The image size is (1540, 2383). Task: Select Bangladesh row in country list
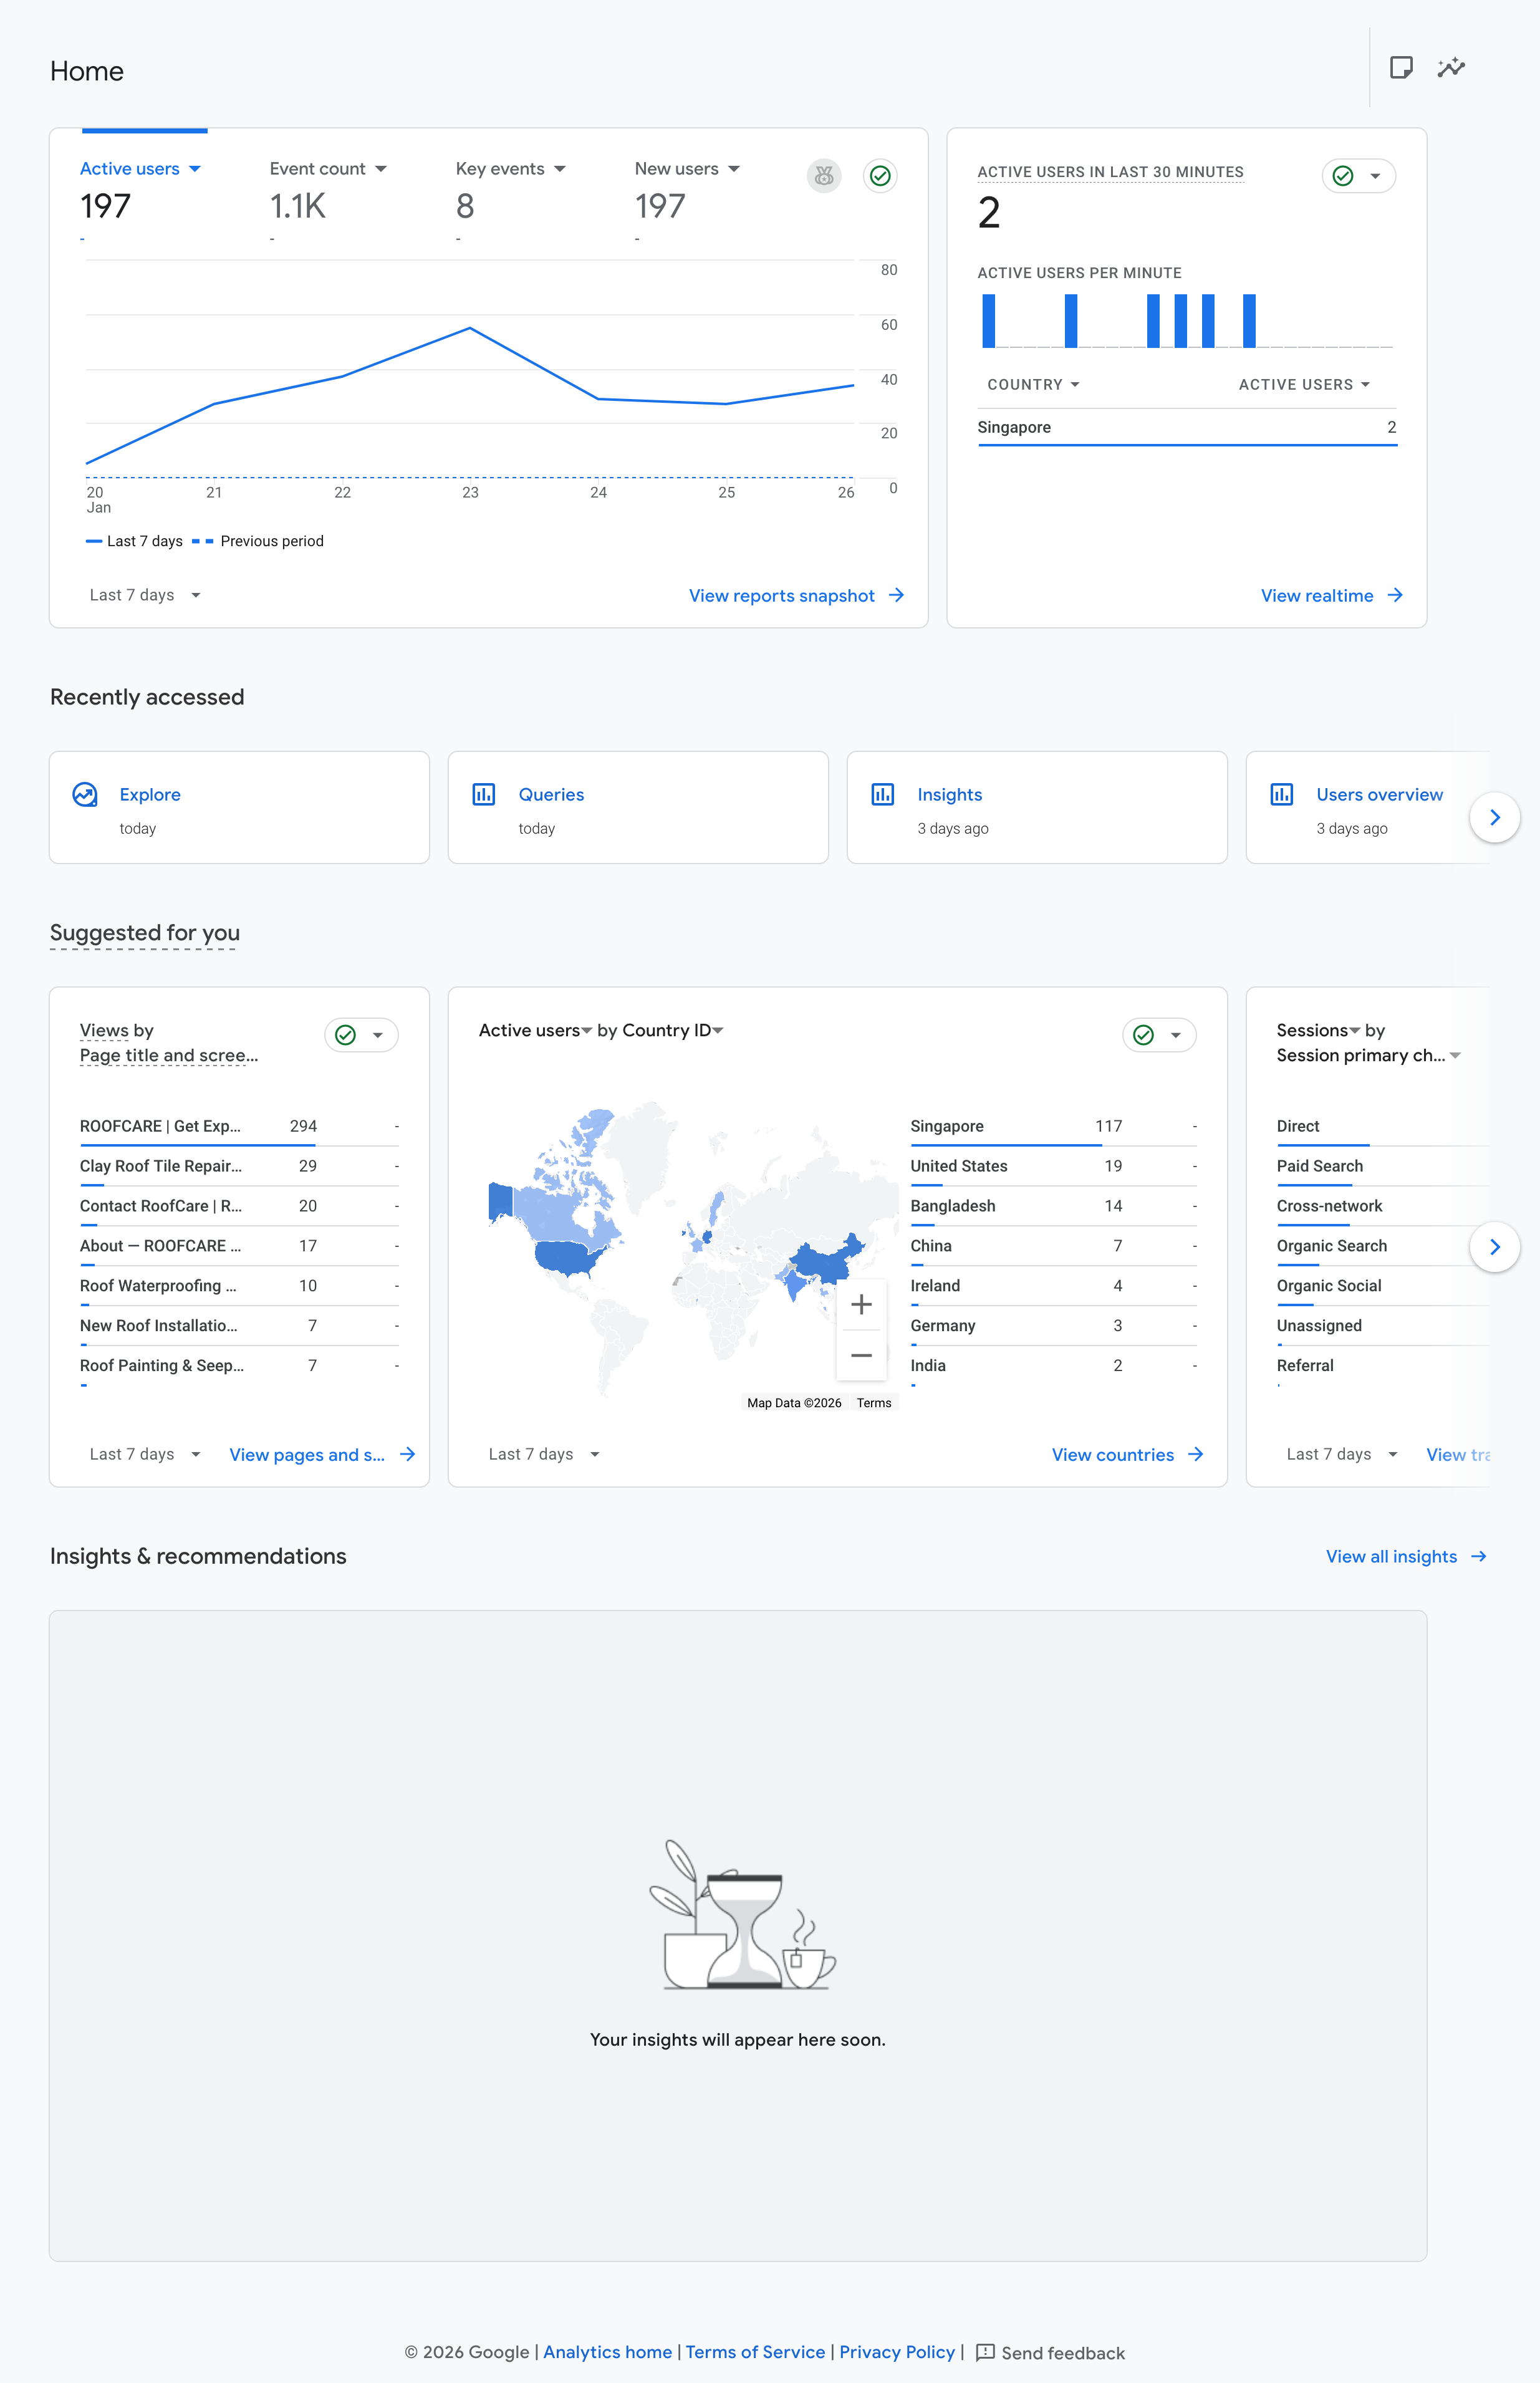(x=1054, y=1207)
